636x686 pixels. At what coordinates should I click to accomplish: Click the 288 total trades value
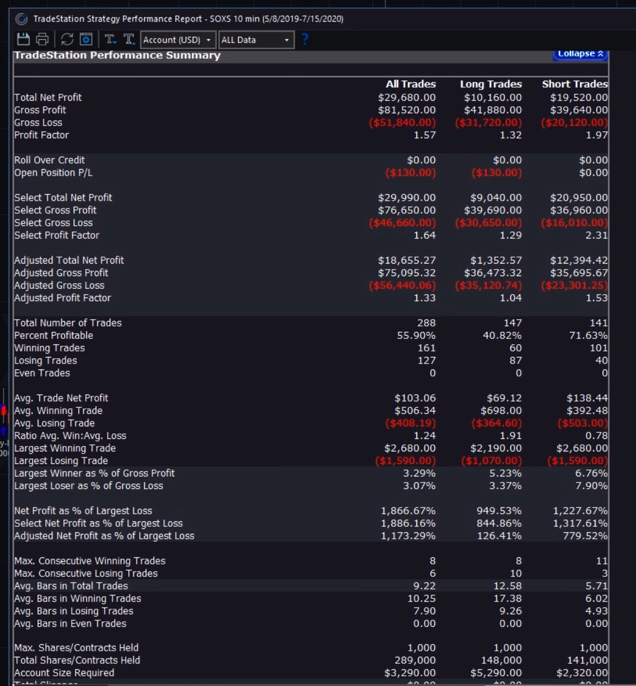[x=426, y=322]
